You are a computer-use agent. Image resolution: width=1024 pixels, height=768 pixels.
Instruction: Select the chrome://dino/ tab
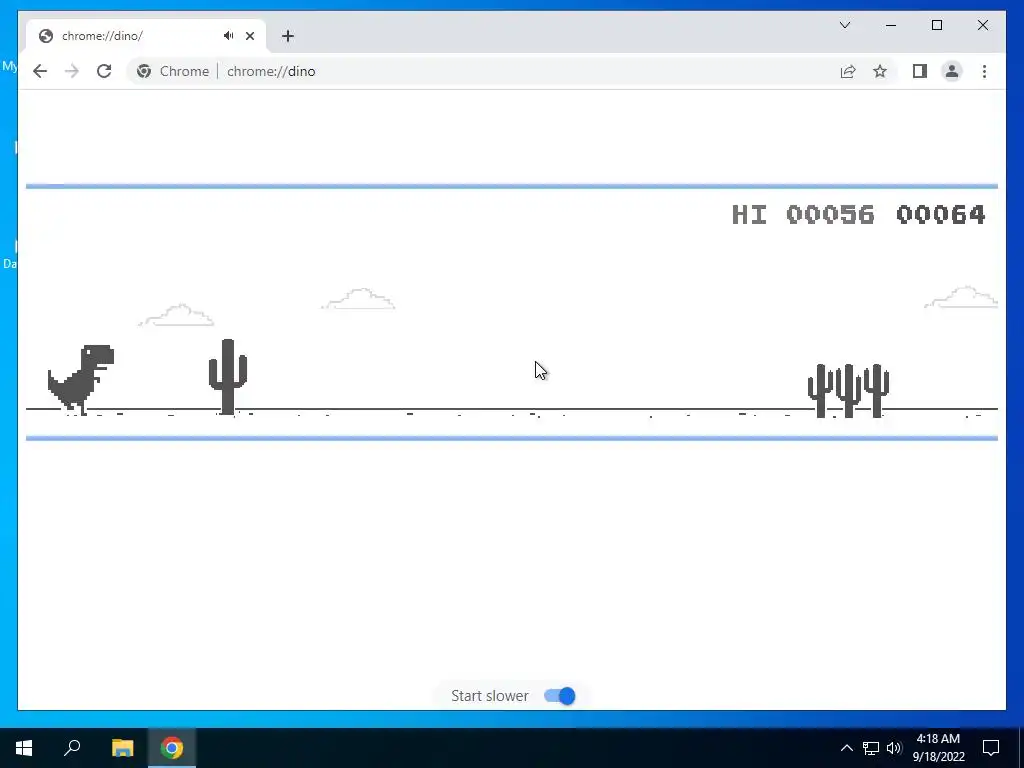point(146,36)
